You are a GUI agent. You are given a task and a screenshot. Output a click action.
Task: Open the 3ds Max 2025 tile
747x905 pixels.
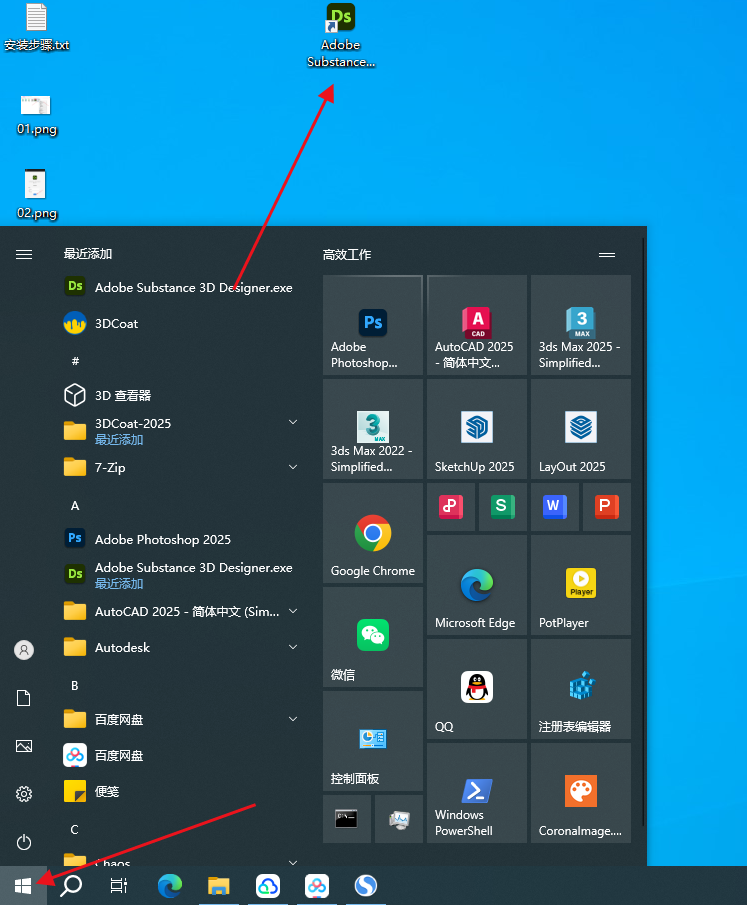click(x=581, y=325)
